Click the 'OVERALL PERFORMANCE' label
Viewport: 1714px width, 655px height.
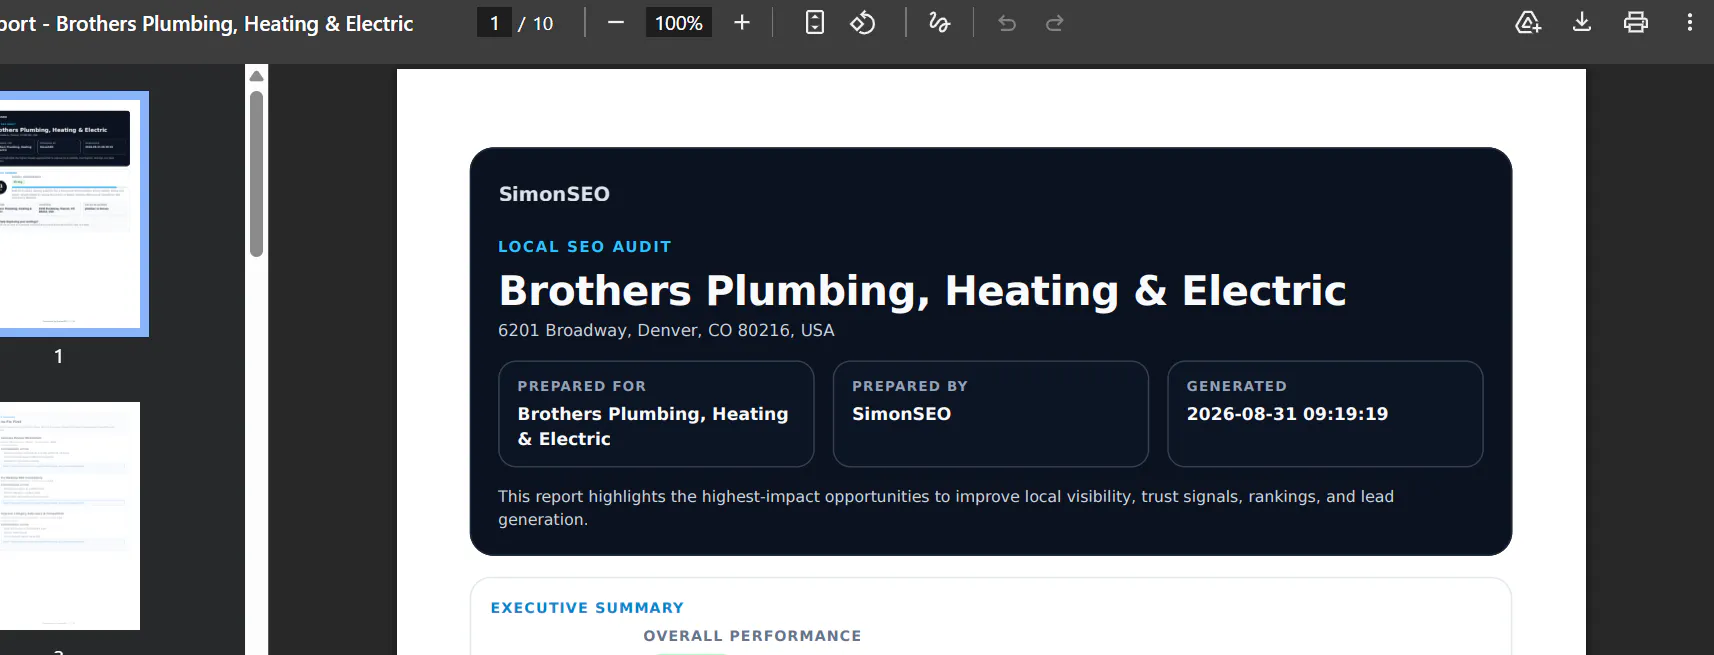[x=752, y=636]
